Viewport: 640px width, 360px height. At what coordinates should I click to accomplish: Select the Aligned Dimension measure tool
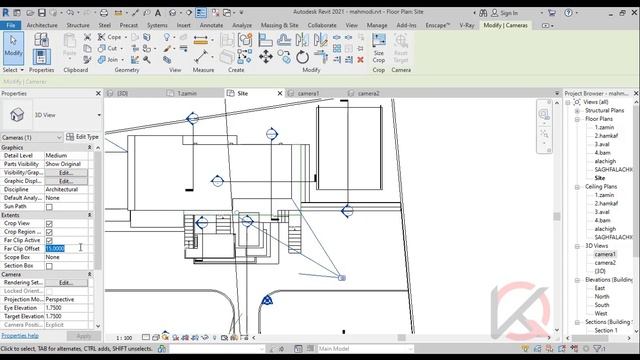tap(200, 40)
